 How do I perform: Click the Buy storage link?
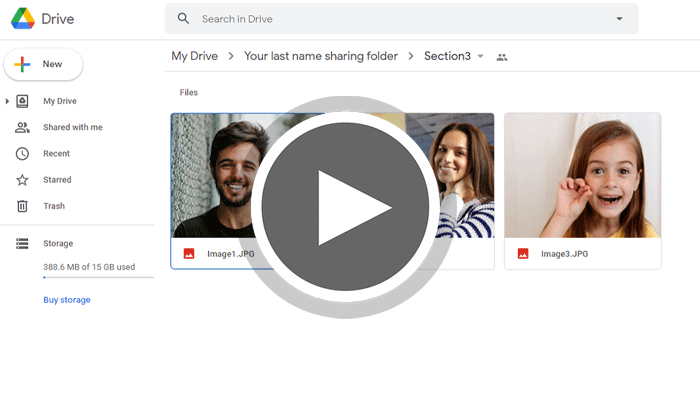[x=67, y=300]
